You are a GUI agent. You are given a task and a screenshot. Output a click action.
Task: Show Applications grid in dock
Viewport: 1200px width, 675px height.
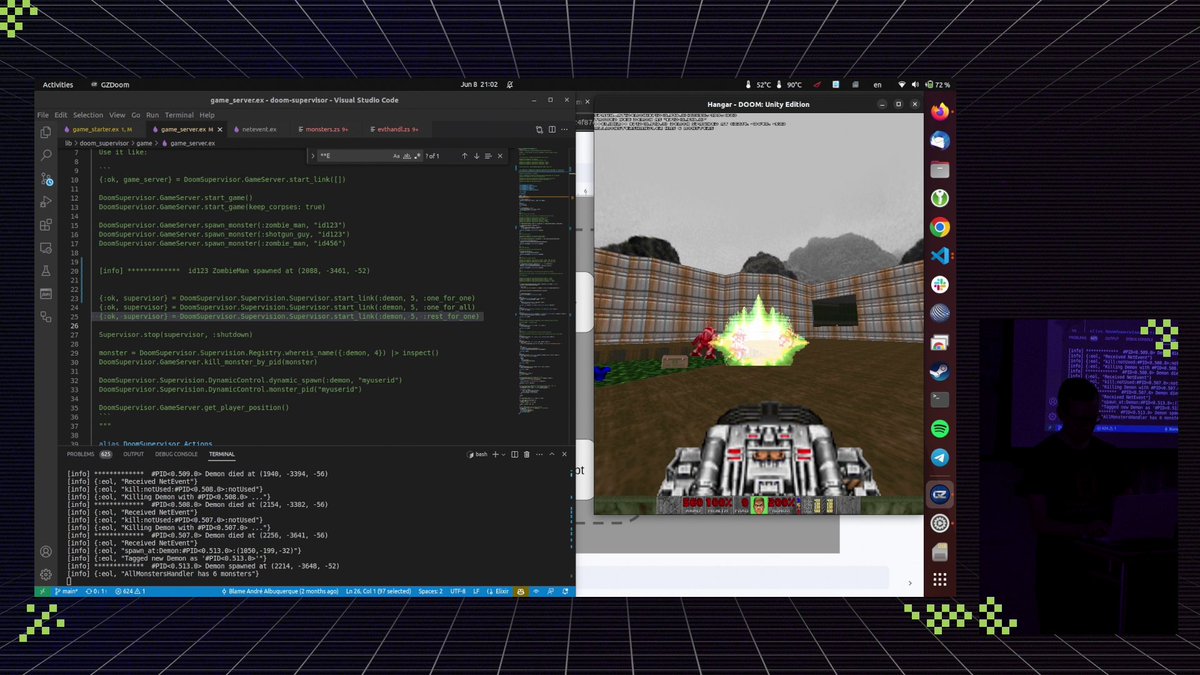[939, 580]
